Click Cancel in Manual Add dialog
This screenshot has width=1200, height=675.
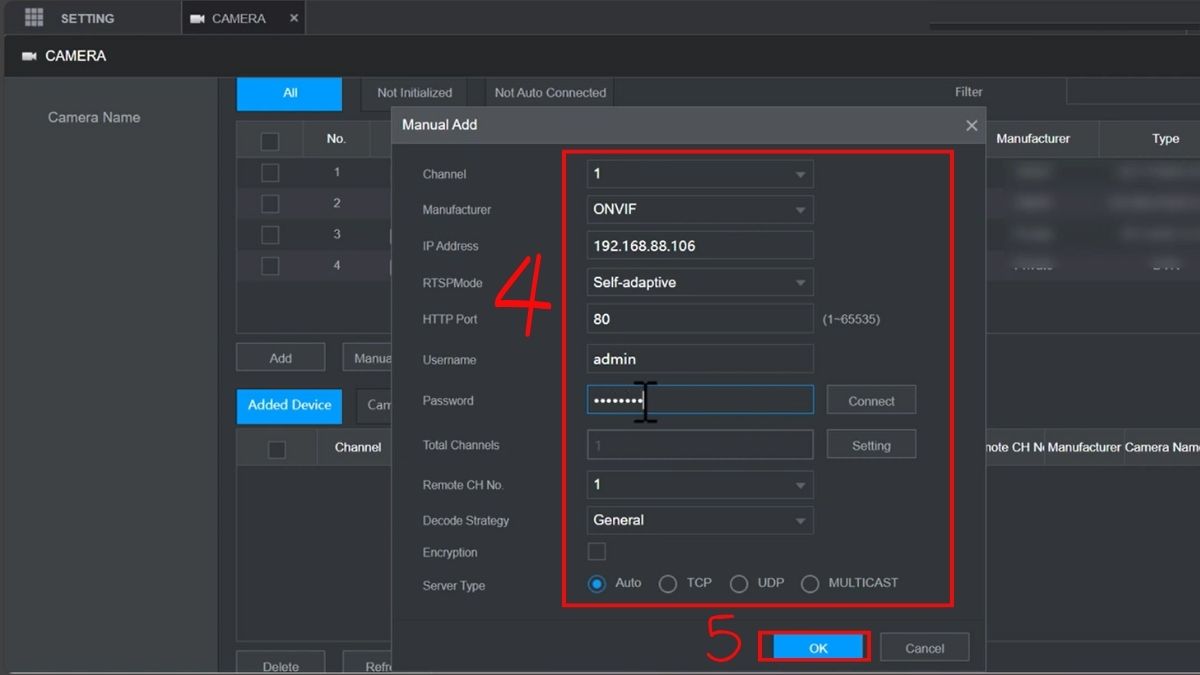(925, 648)
